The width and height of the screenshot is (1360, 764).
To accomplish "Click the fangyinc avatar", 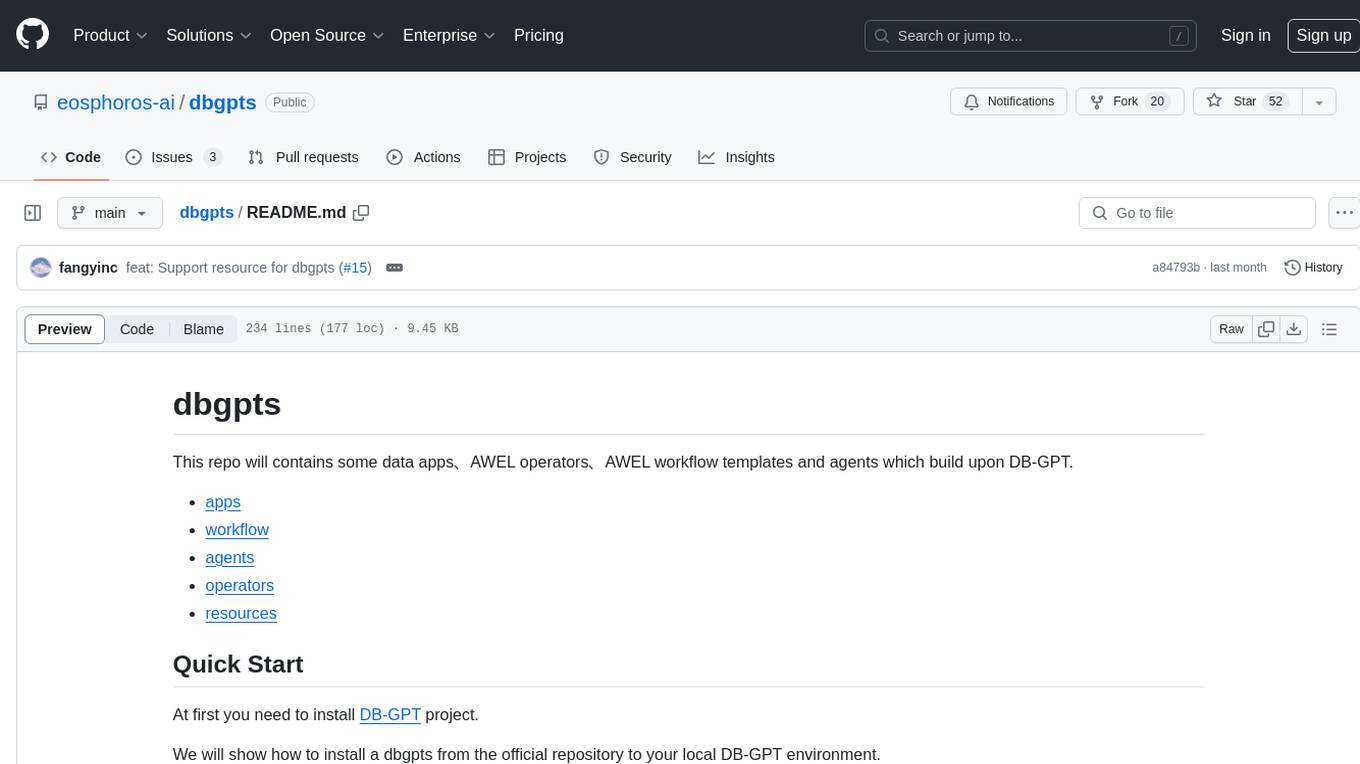I will (x=41, y=267).
